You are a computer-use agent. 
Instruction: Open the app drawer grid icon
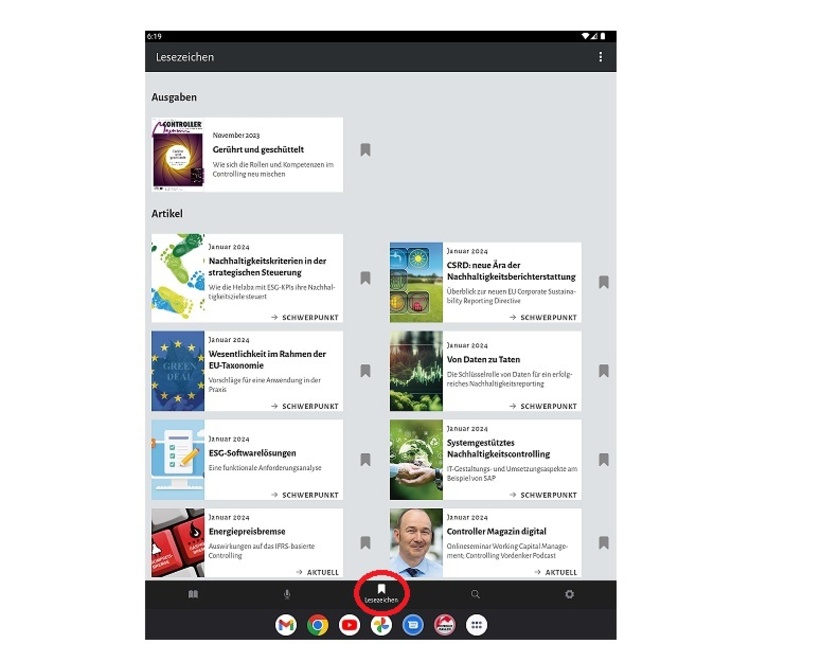tap(477, 625)
